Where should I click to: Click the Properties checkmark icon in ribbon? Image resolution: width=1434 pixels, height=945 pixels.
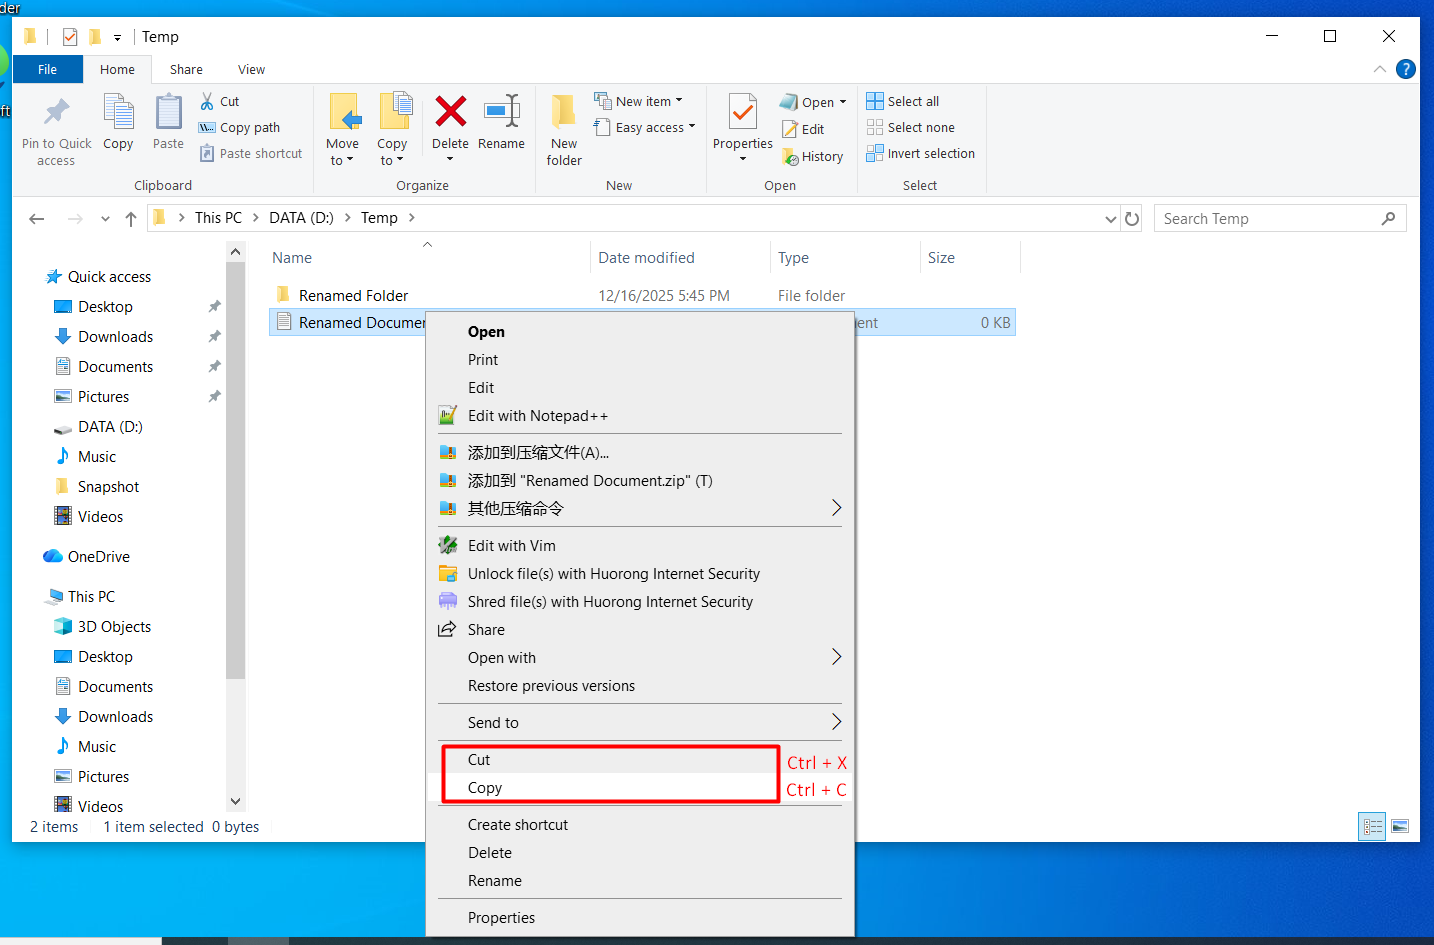[x=742, y=112]
